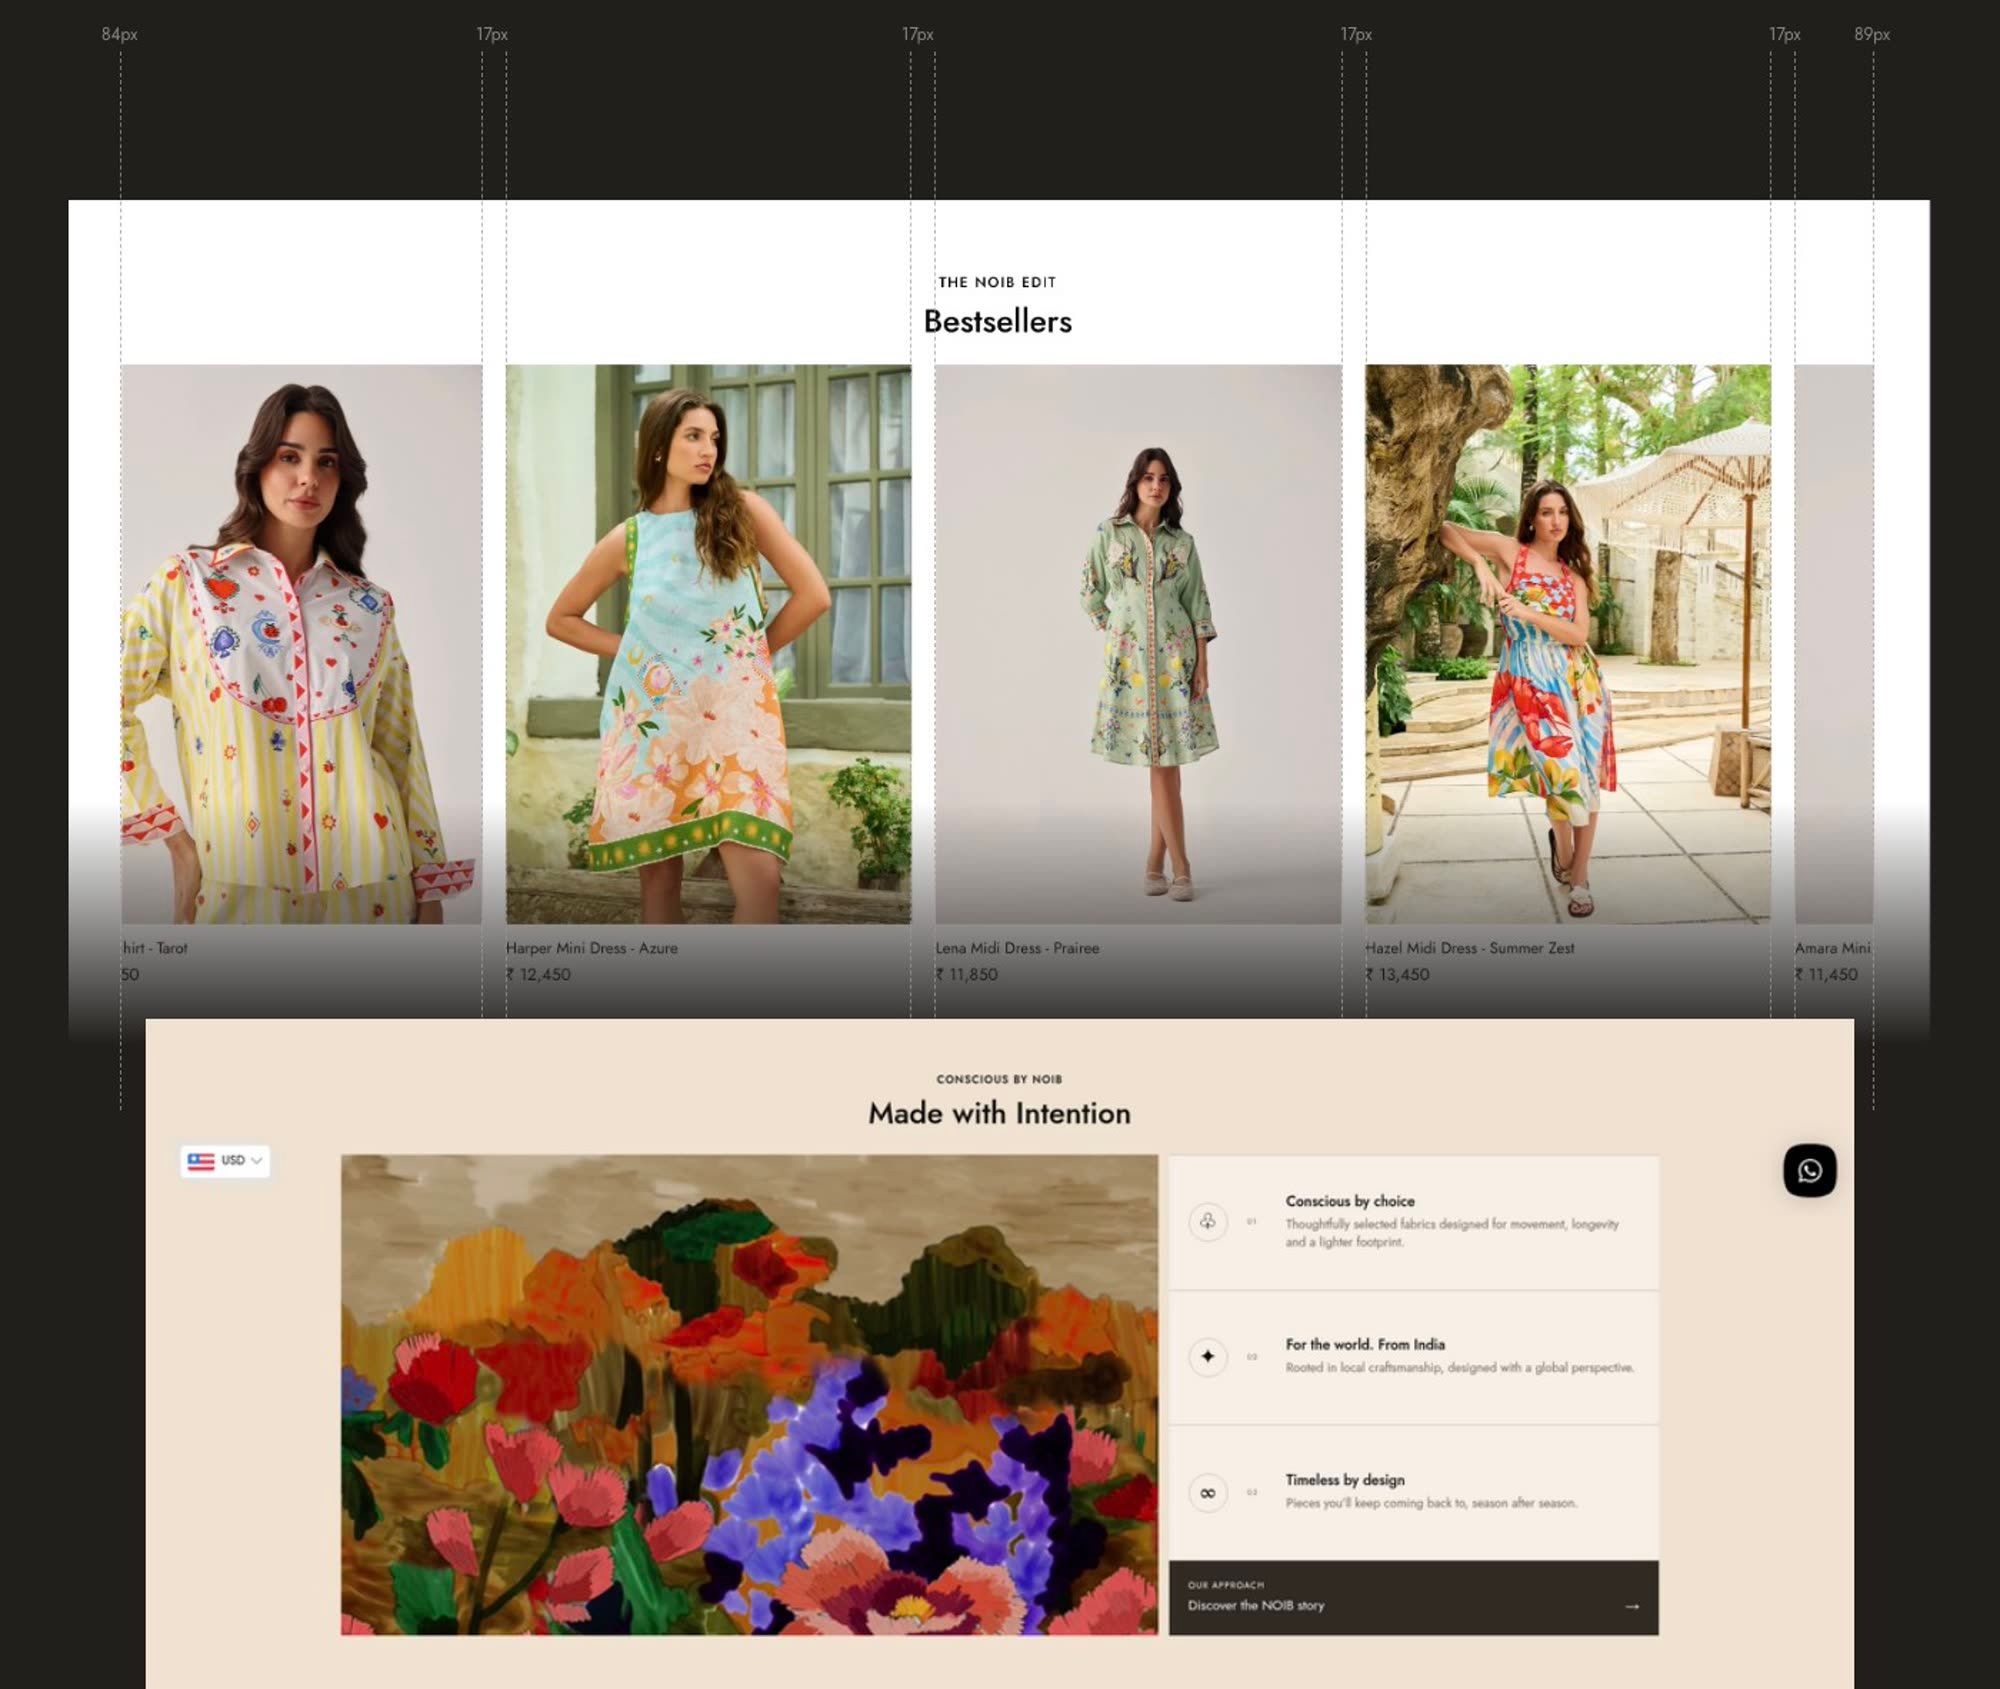Click the arrow on Discover the NOIB story
The height and width of the screenshot is (1689, 2000).
point(1632,1606)
